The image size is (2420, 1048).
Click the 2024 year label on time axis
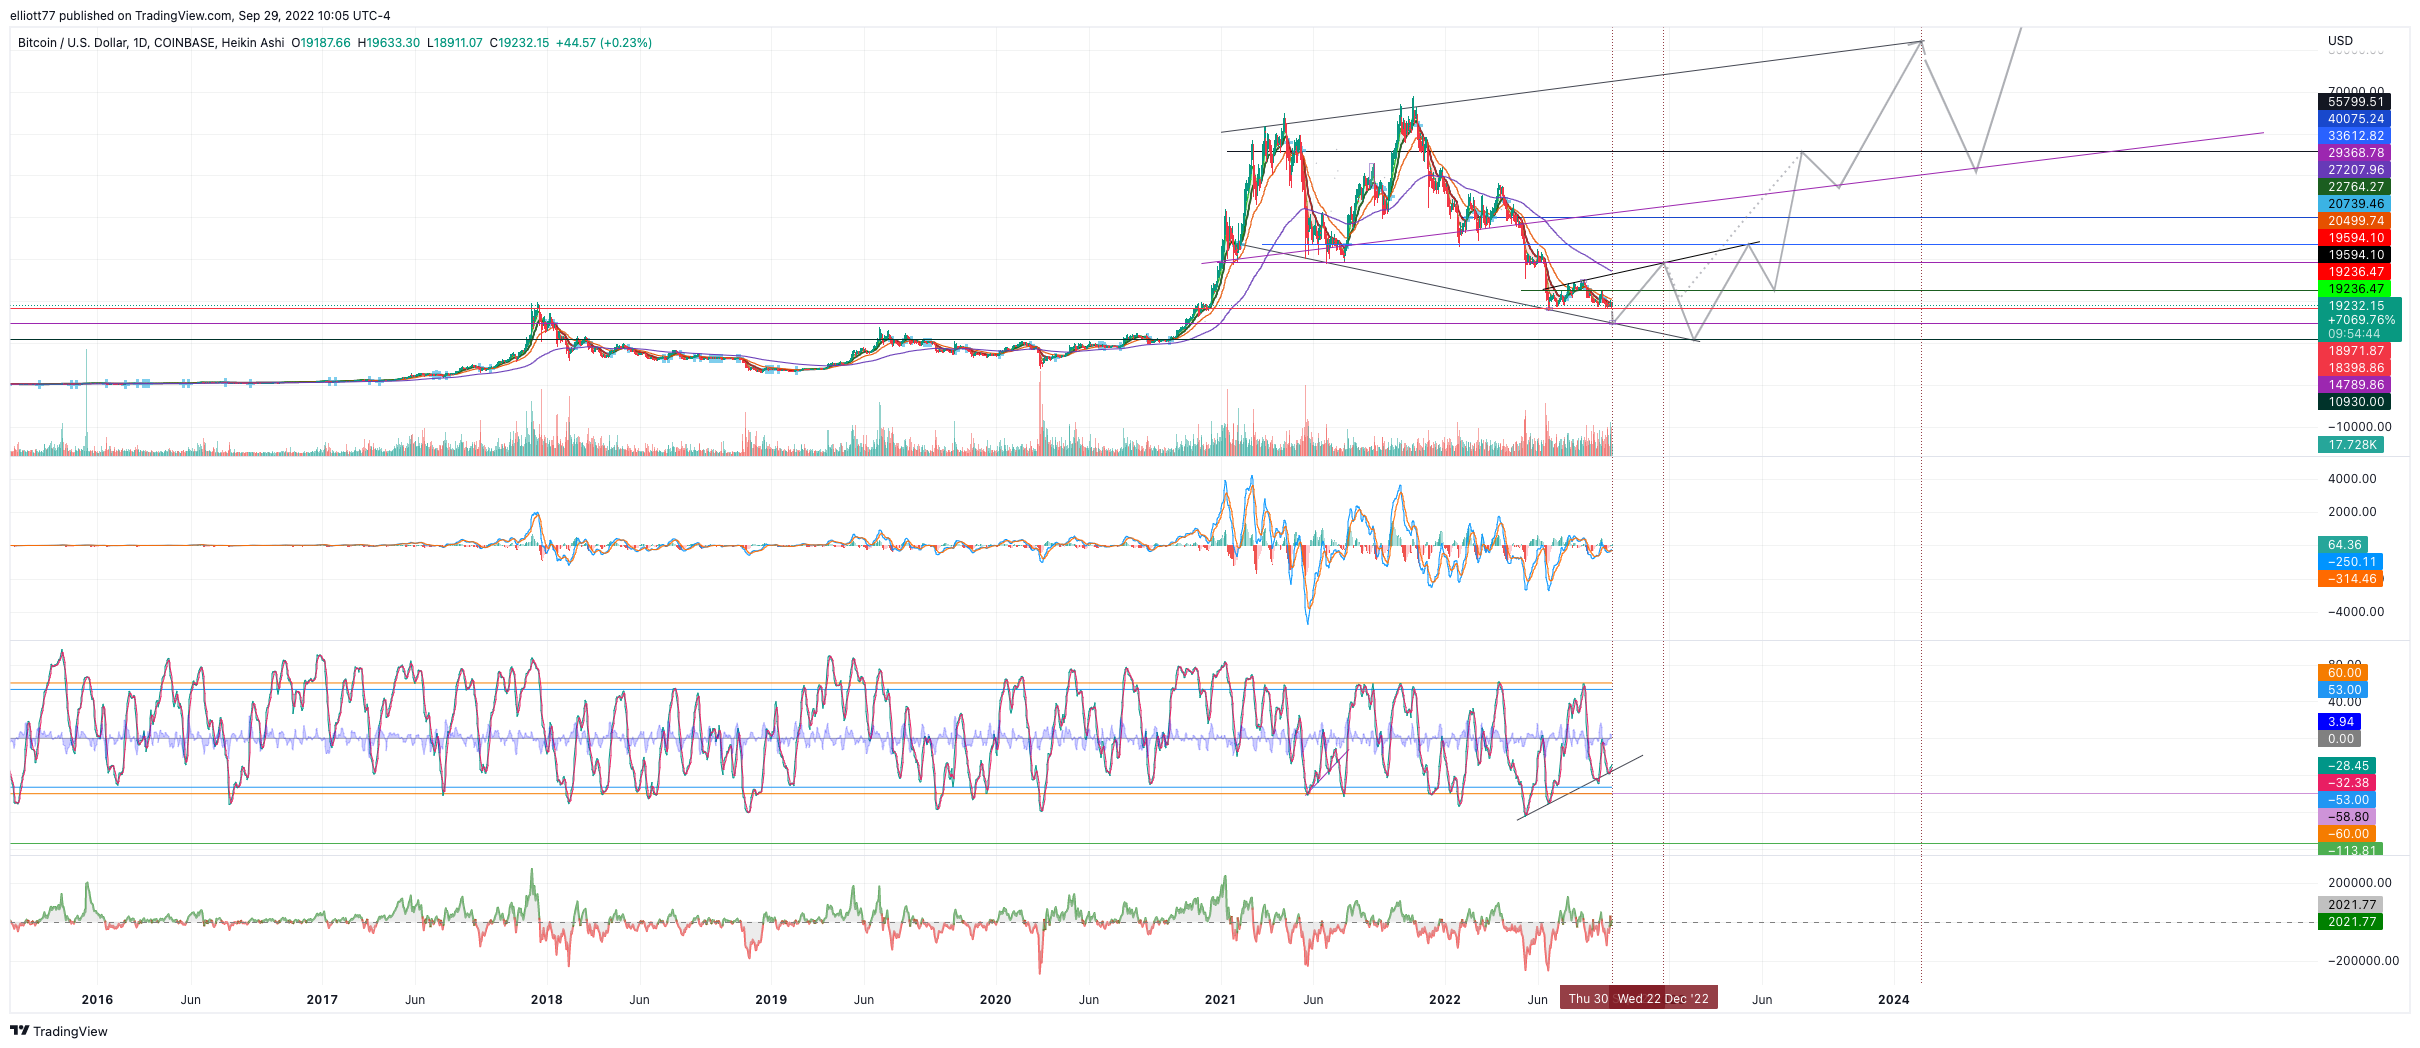pos(1894,1000)
